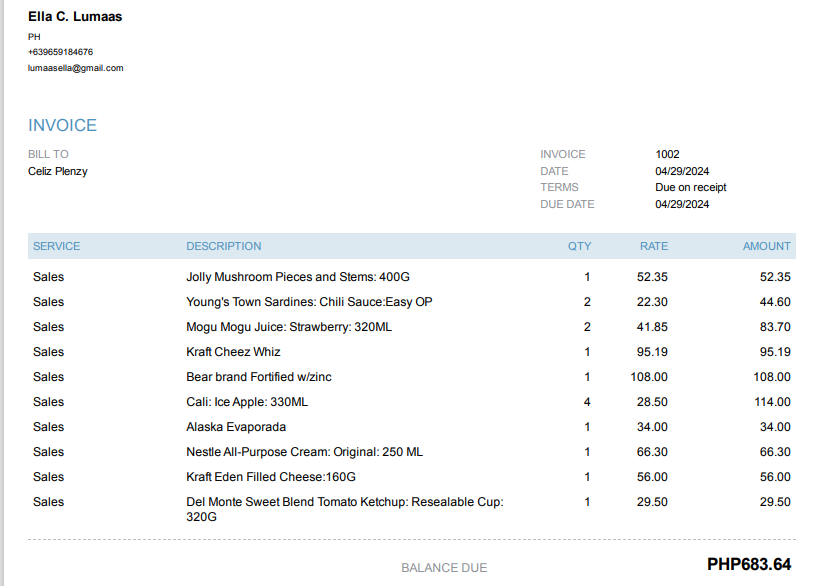Click the amount 29.50 for Del Monte ketchup
The image size is (818, 586).
pyautogui.click(x=775, y=502)
